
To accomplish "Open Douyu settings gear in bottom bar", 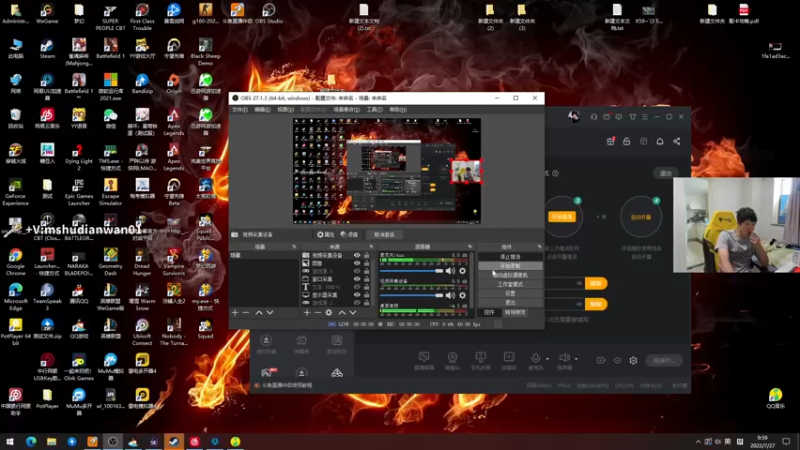I will (x=633, y=360).
